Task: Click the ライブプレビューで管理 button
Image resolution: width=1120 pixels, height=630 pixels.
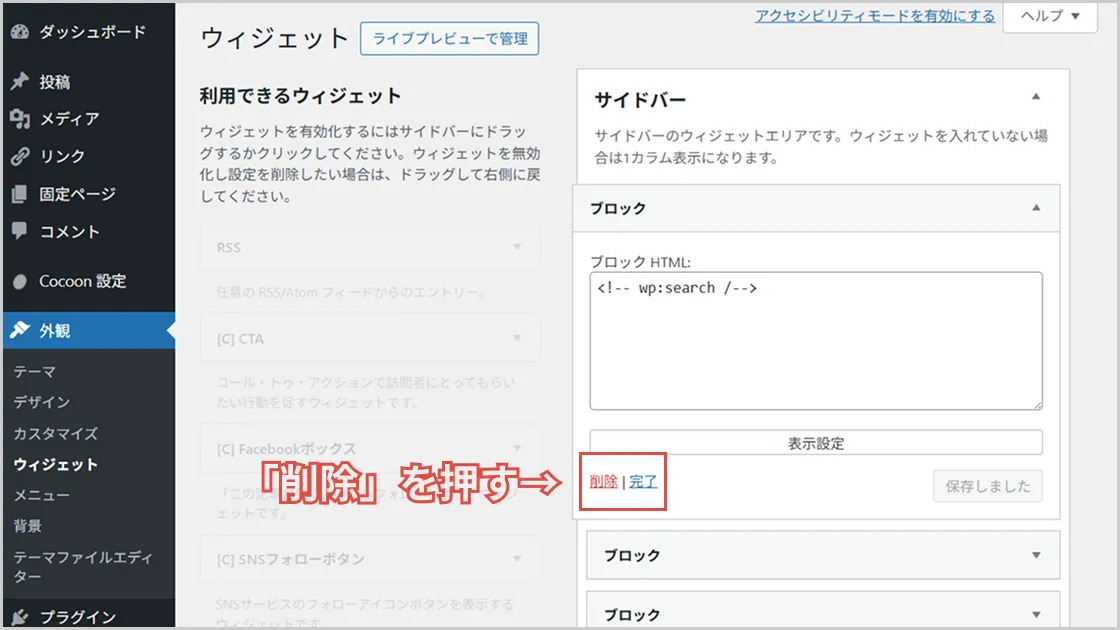Action: tap(448, 39)
